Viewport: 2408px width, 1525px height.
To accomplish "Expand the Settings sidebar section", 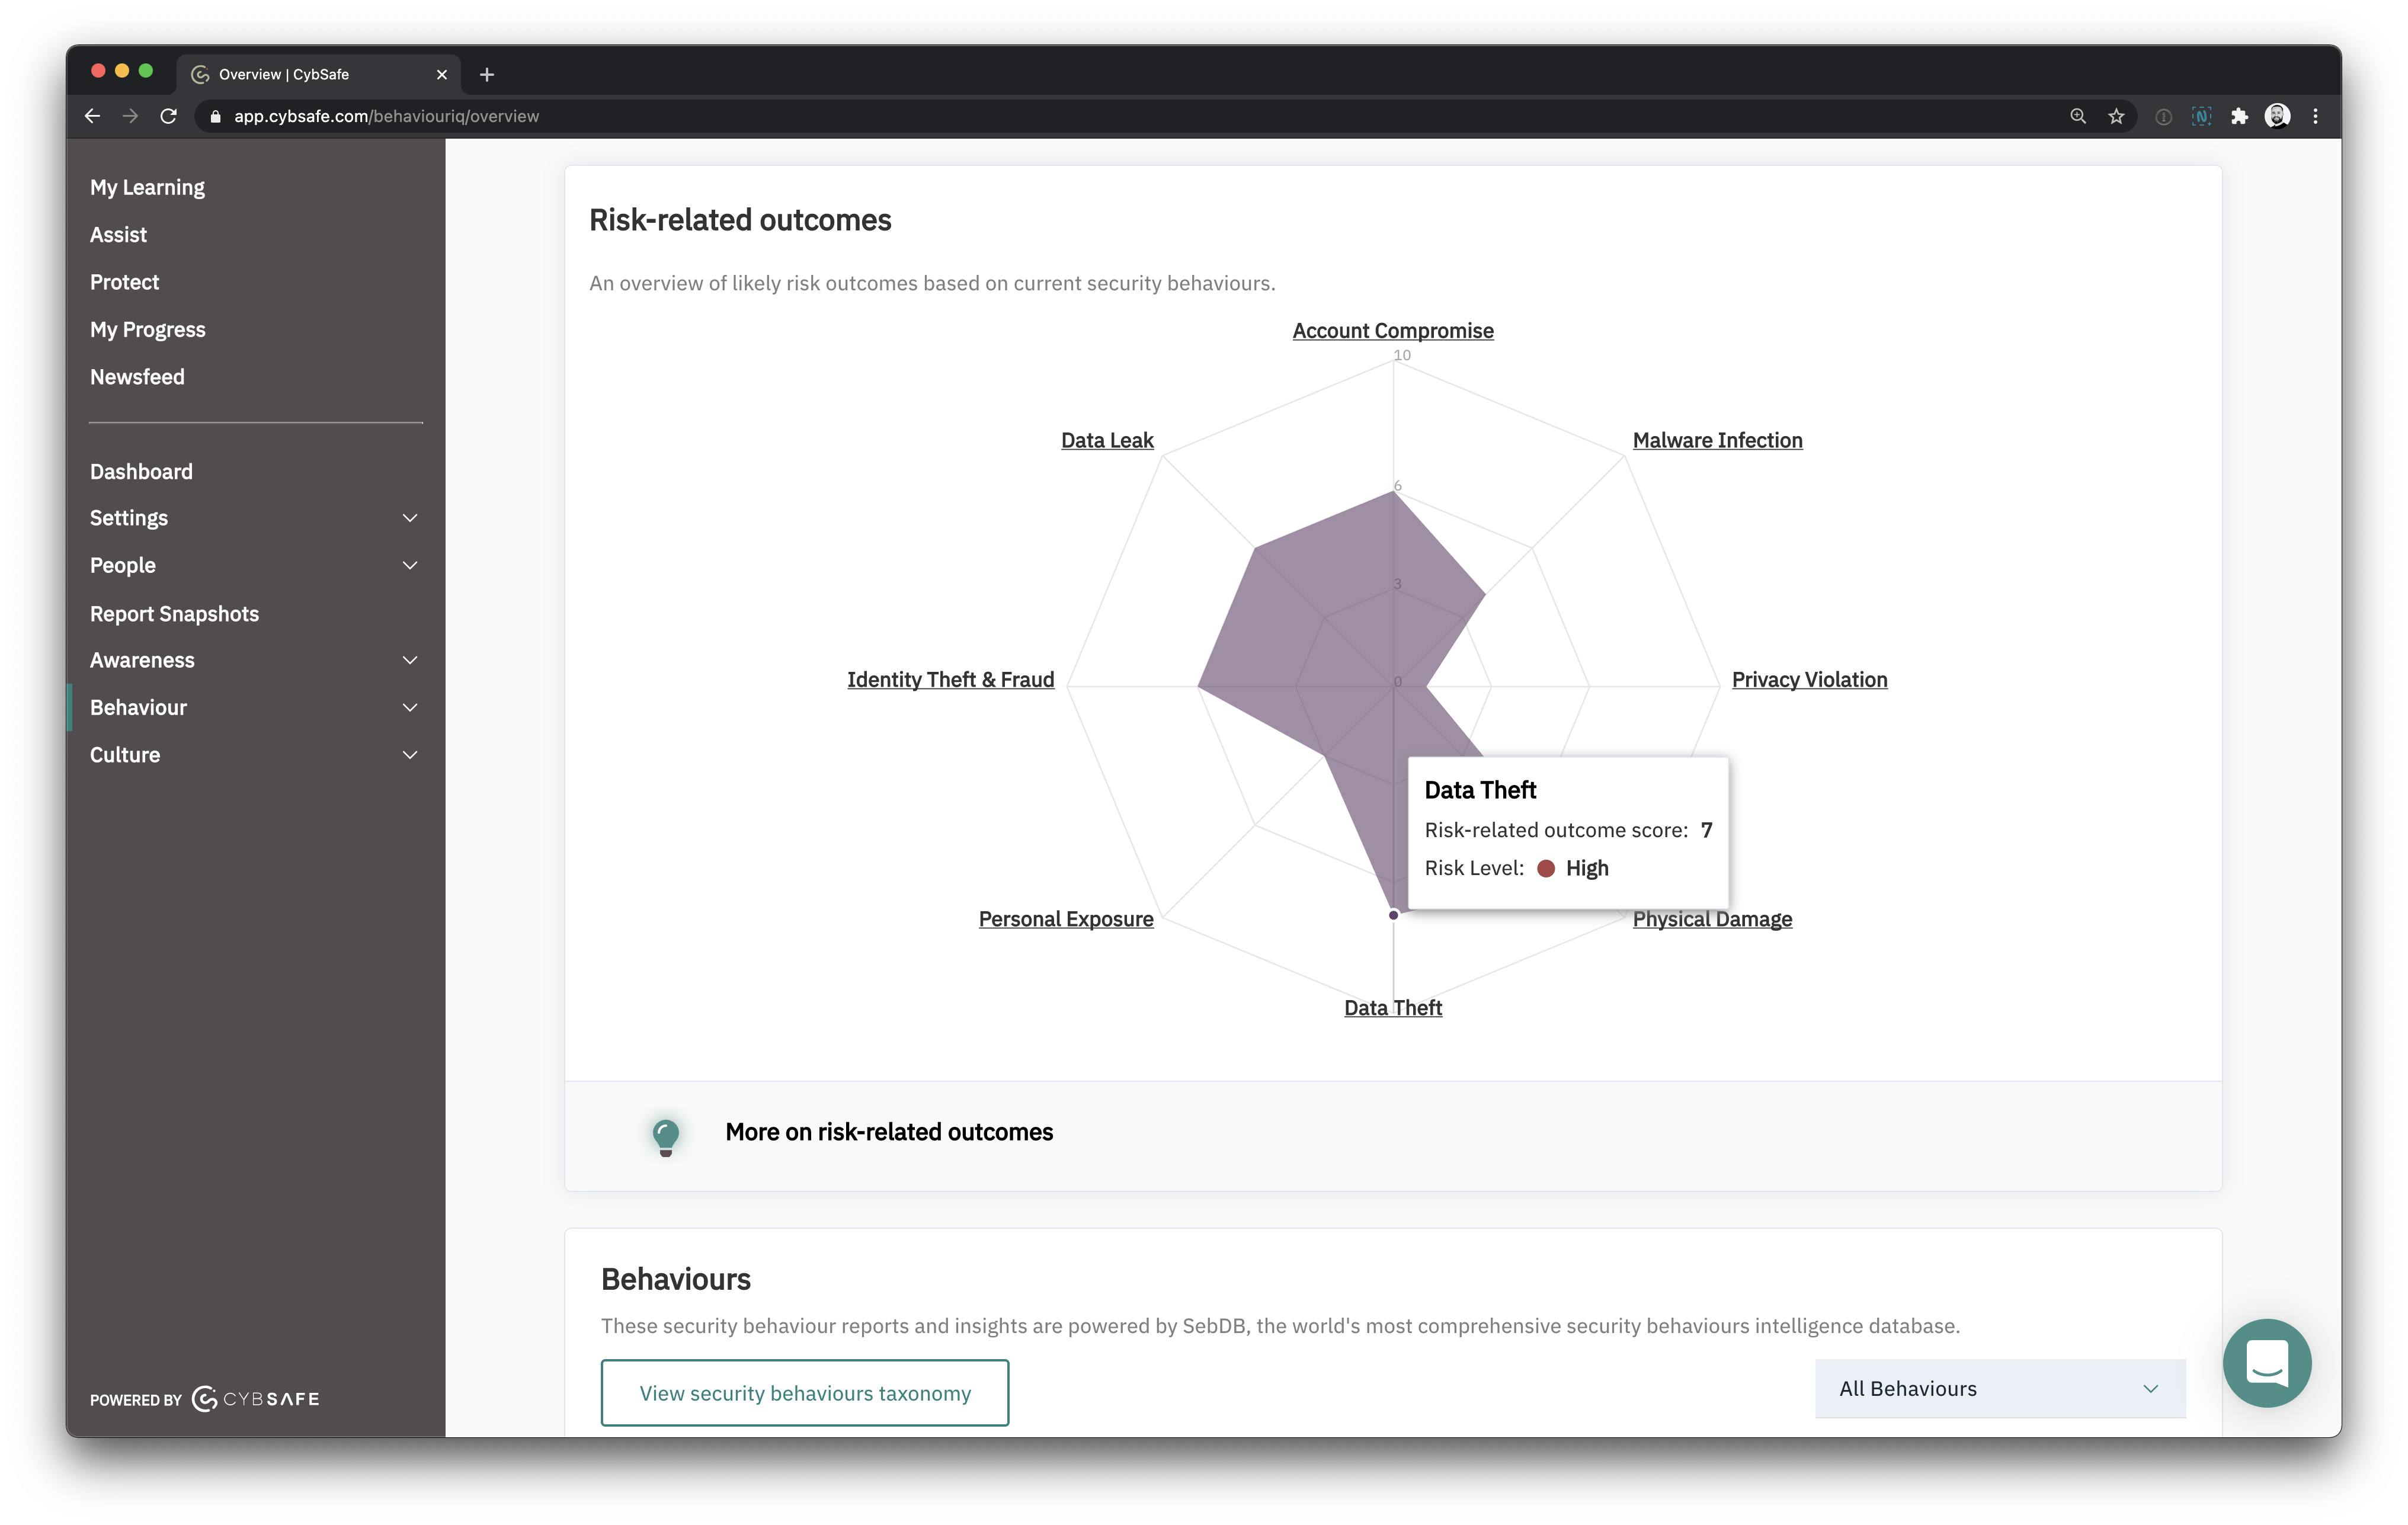I will click(409, 518).
